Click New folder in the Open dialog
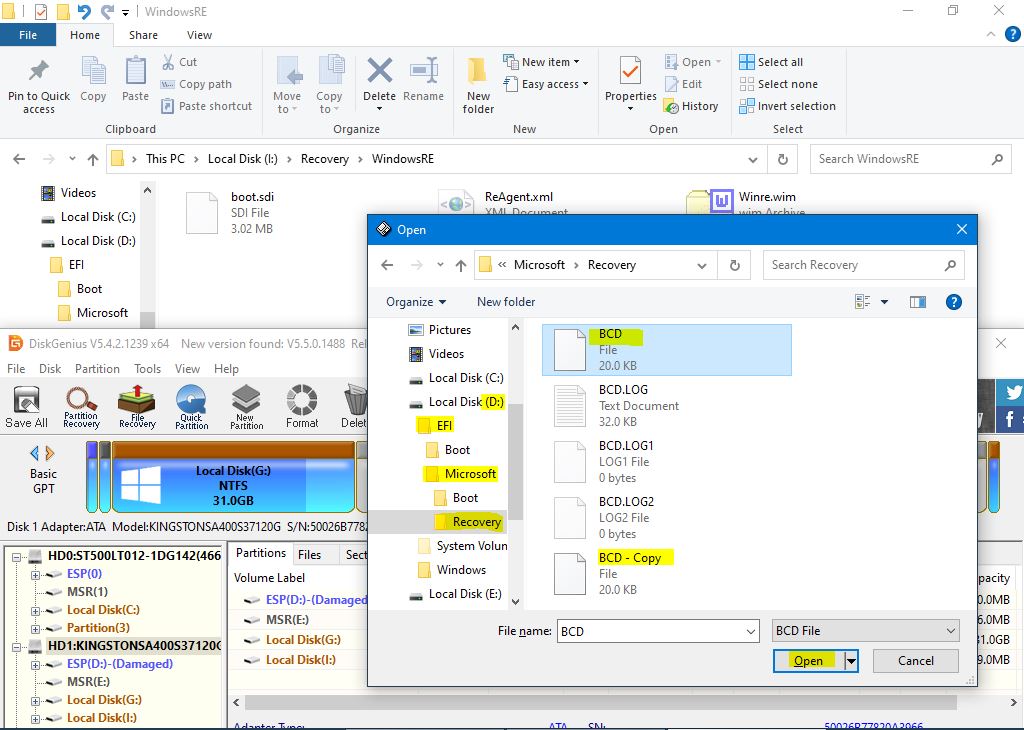The image size is (1024, 730). [x=506, y=302]
